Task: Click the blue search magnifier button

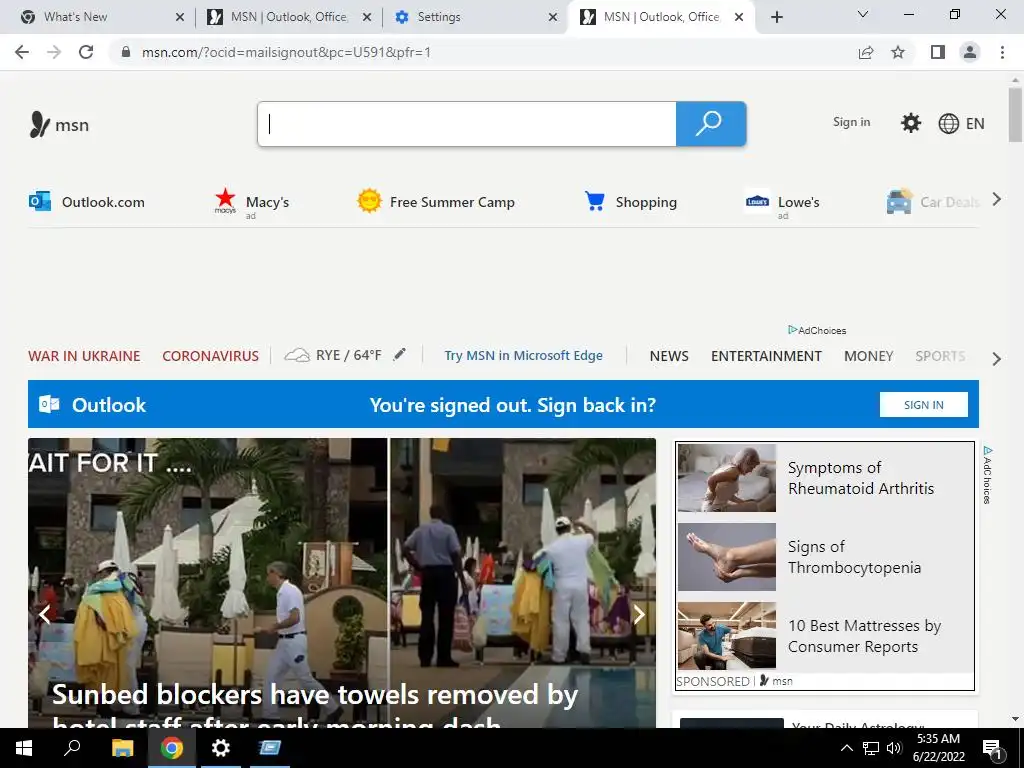Action: (x=711, y=123)
